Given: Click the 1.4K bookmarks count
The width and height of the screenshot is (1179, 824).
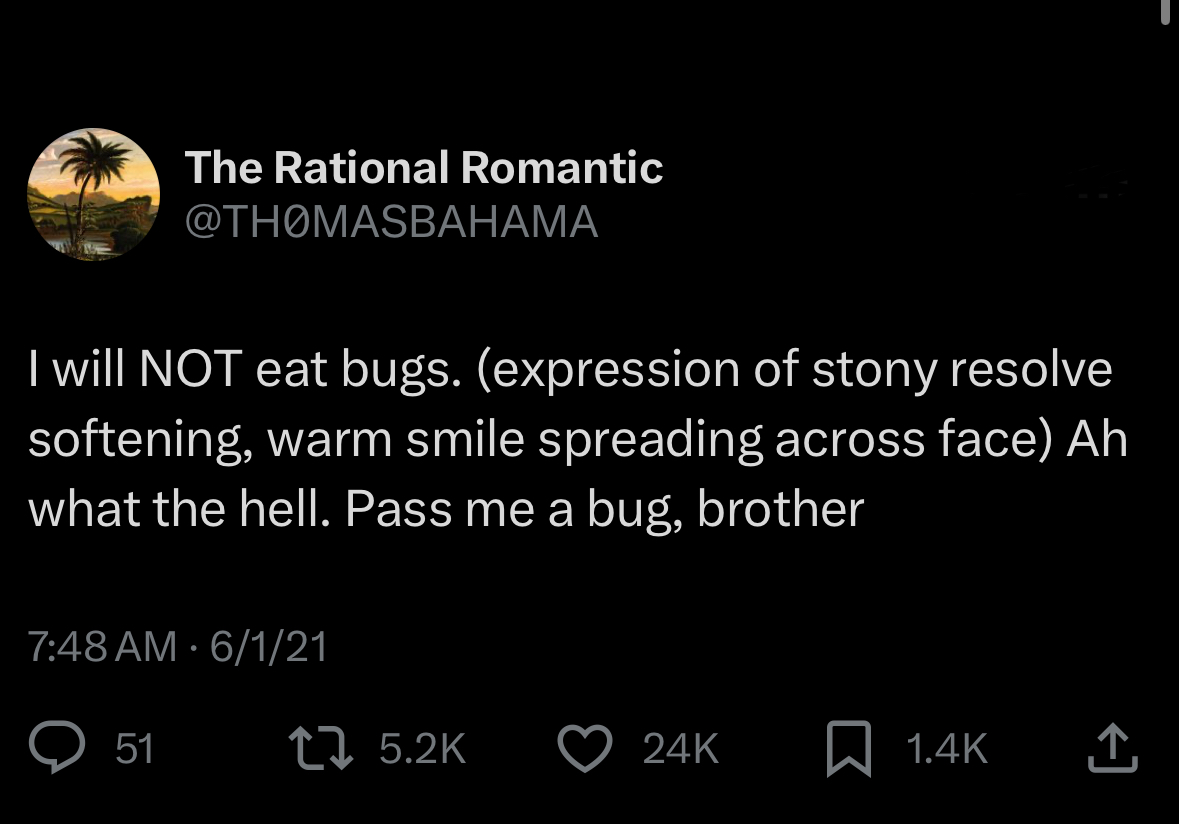Looking at the screenshot, I should coord(944,749).
